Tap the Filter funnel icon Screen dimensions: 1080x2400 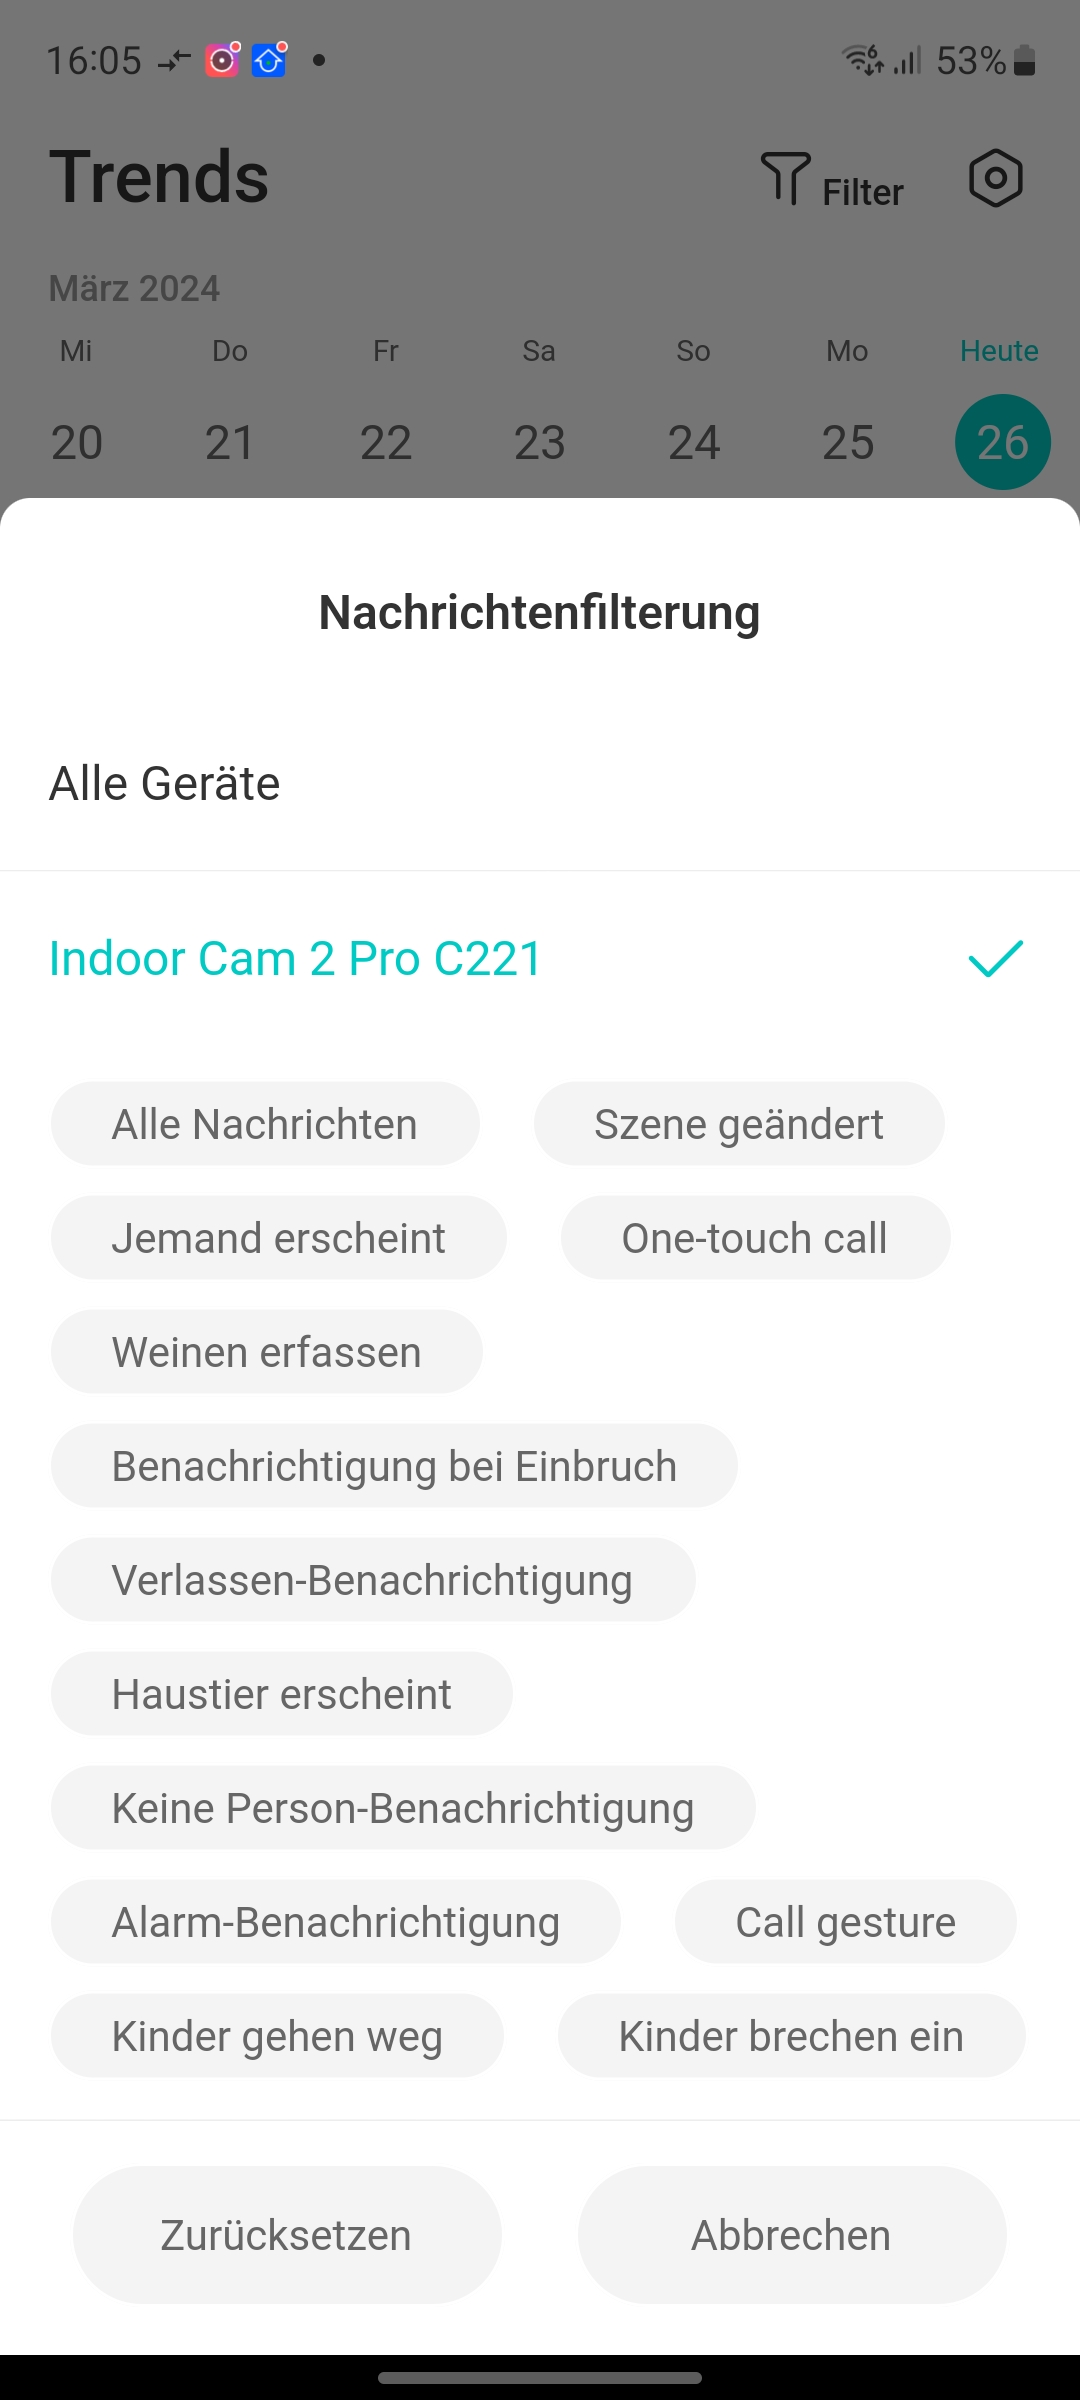(x=785, y=179)
